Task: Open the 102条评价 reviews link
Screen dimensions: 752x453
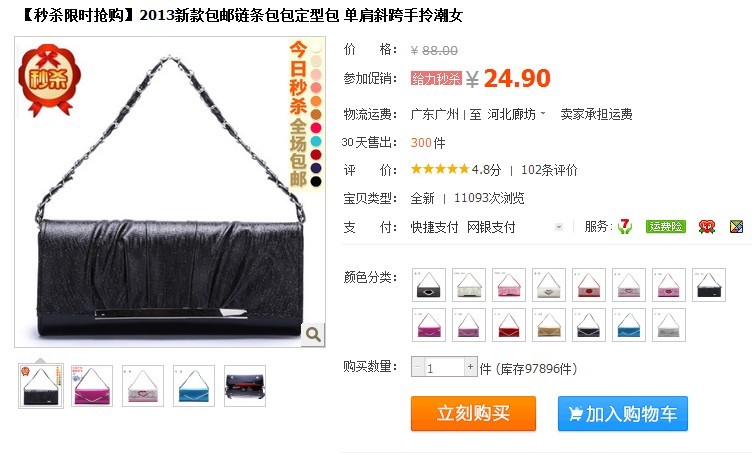Action: pyautogui.click(x=549, y=170)
